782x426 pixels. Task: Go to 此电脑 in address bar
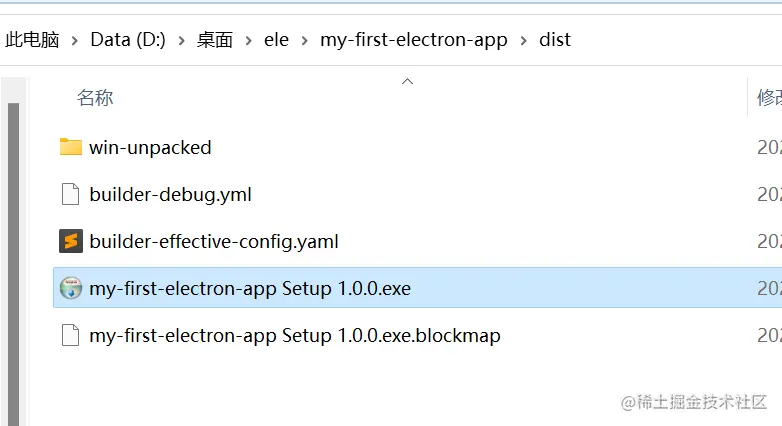tap(32, 40)
